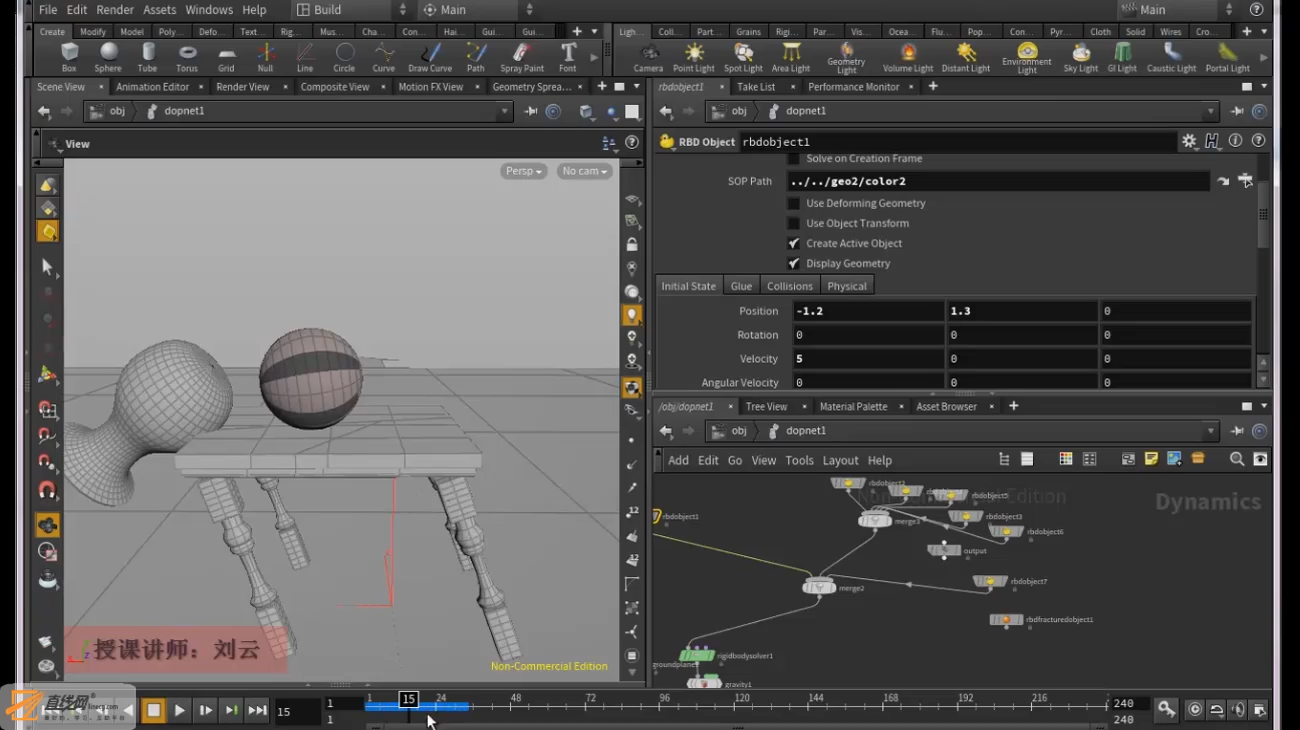
Task: Open the Windows menu
Action: 209,10
